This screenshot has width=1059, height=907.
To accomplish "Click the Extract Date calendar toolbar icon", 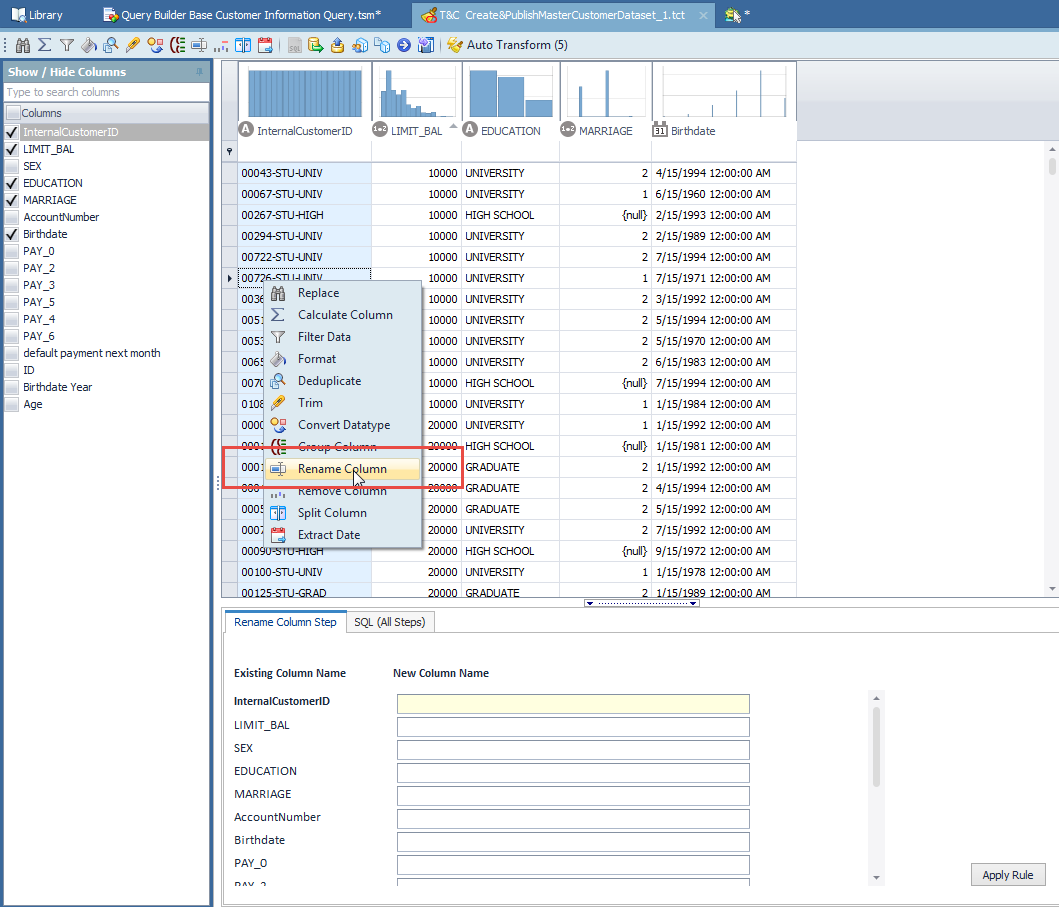I will [x=265, y=45].
